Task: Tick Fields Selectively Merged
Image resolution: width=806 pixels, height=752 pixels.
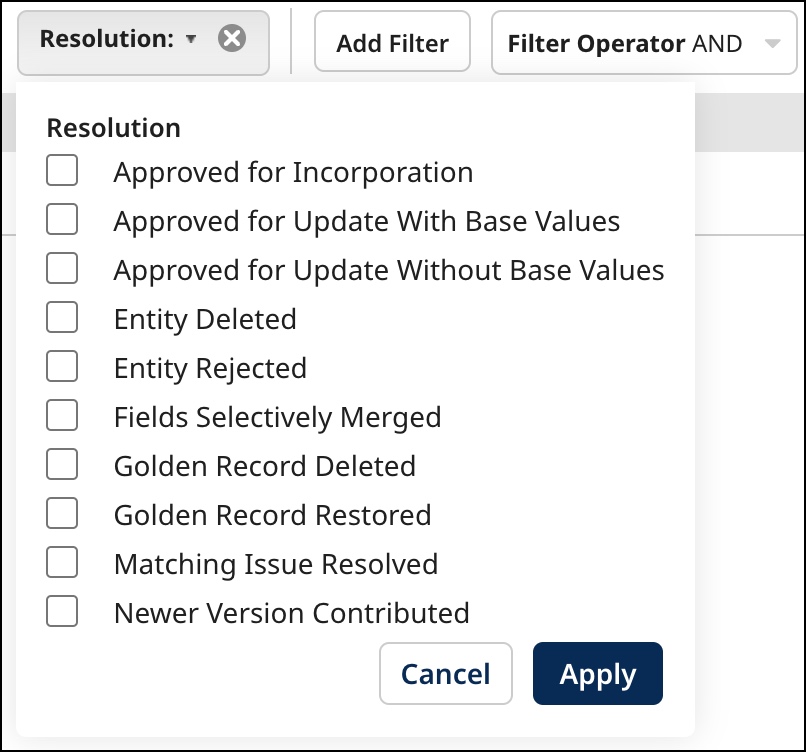Action: point(61,416)
